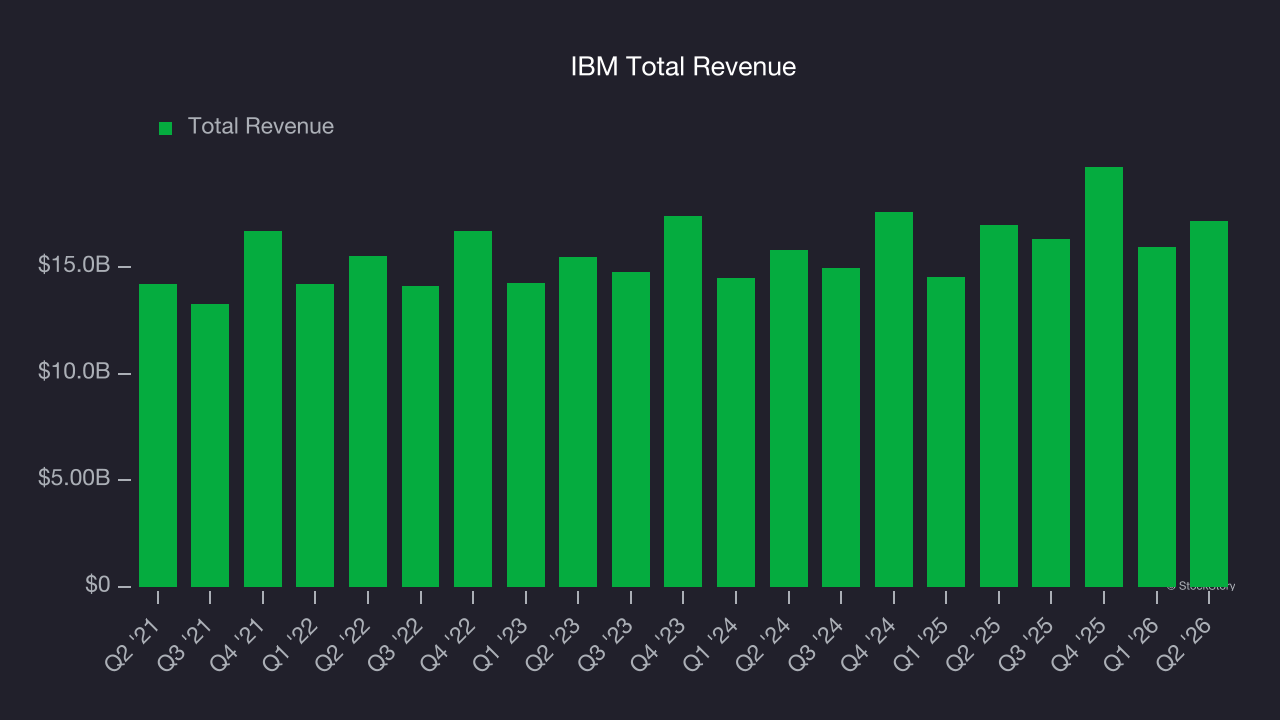Select the Q2 '21 revenue bar

(158, 435)
